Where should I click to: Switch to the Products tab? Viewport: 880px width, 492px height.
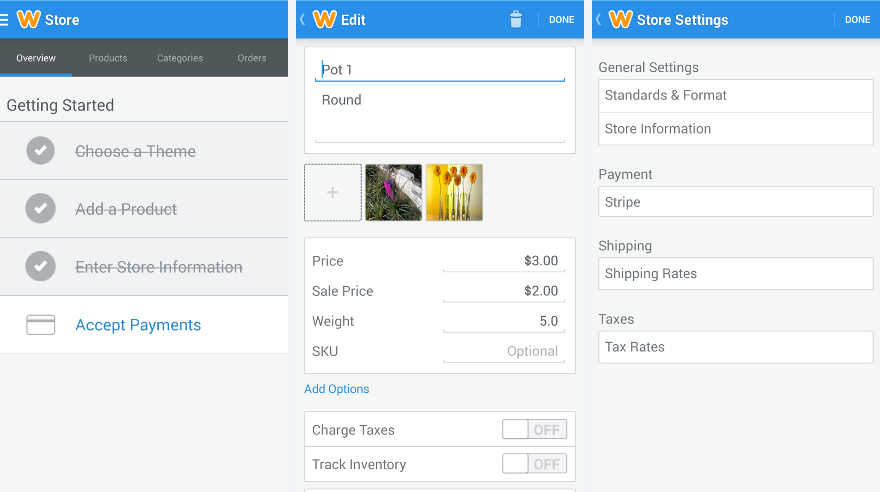108,58
